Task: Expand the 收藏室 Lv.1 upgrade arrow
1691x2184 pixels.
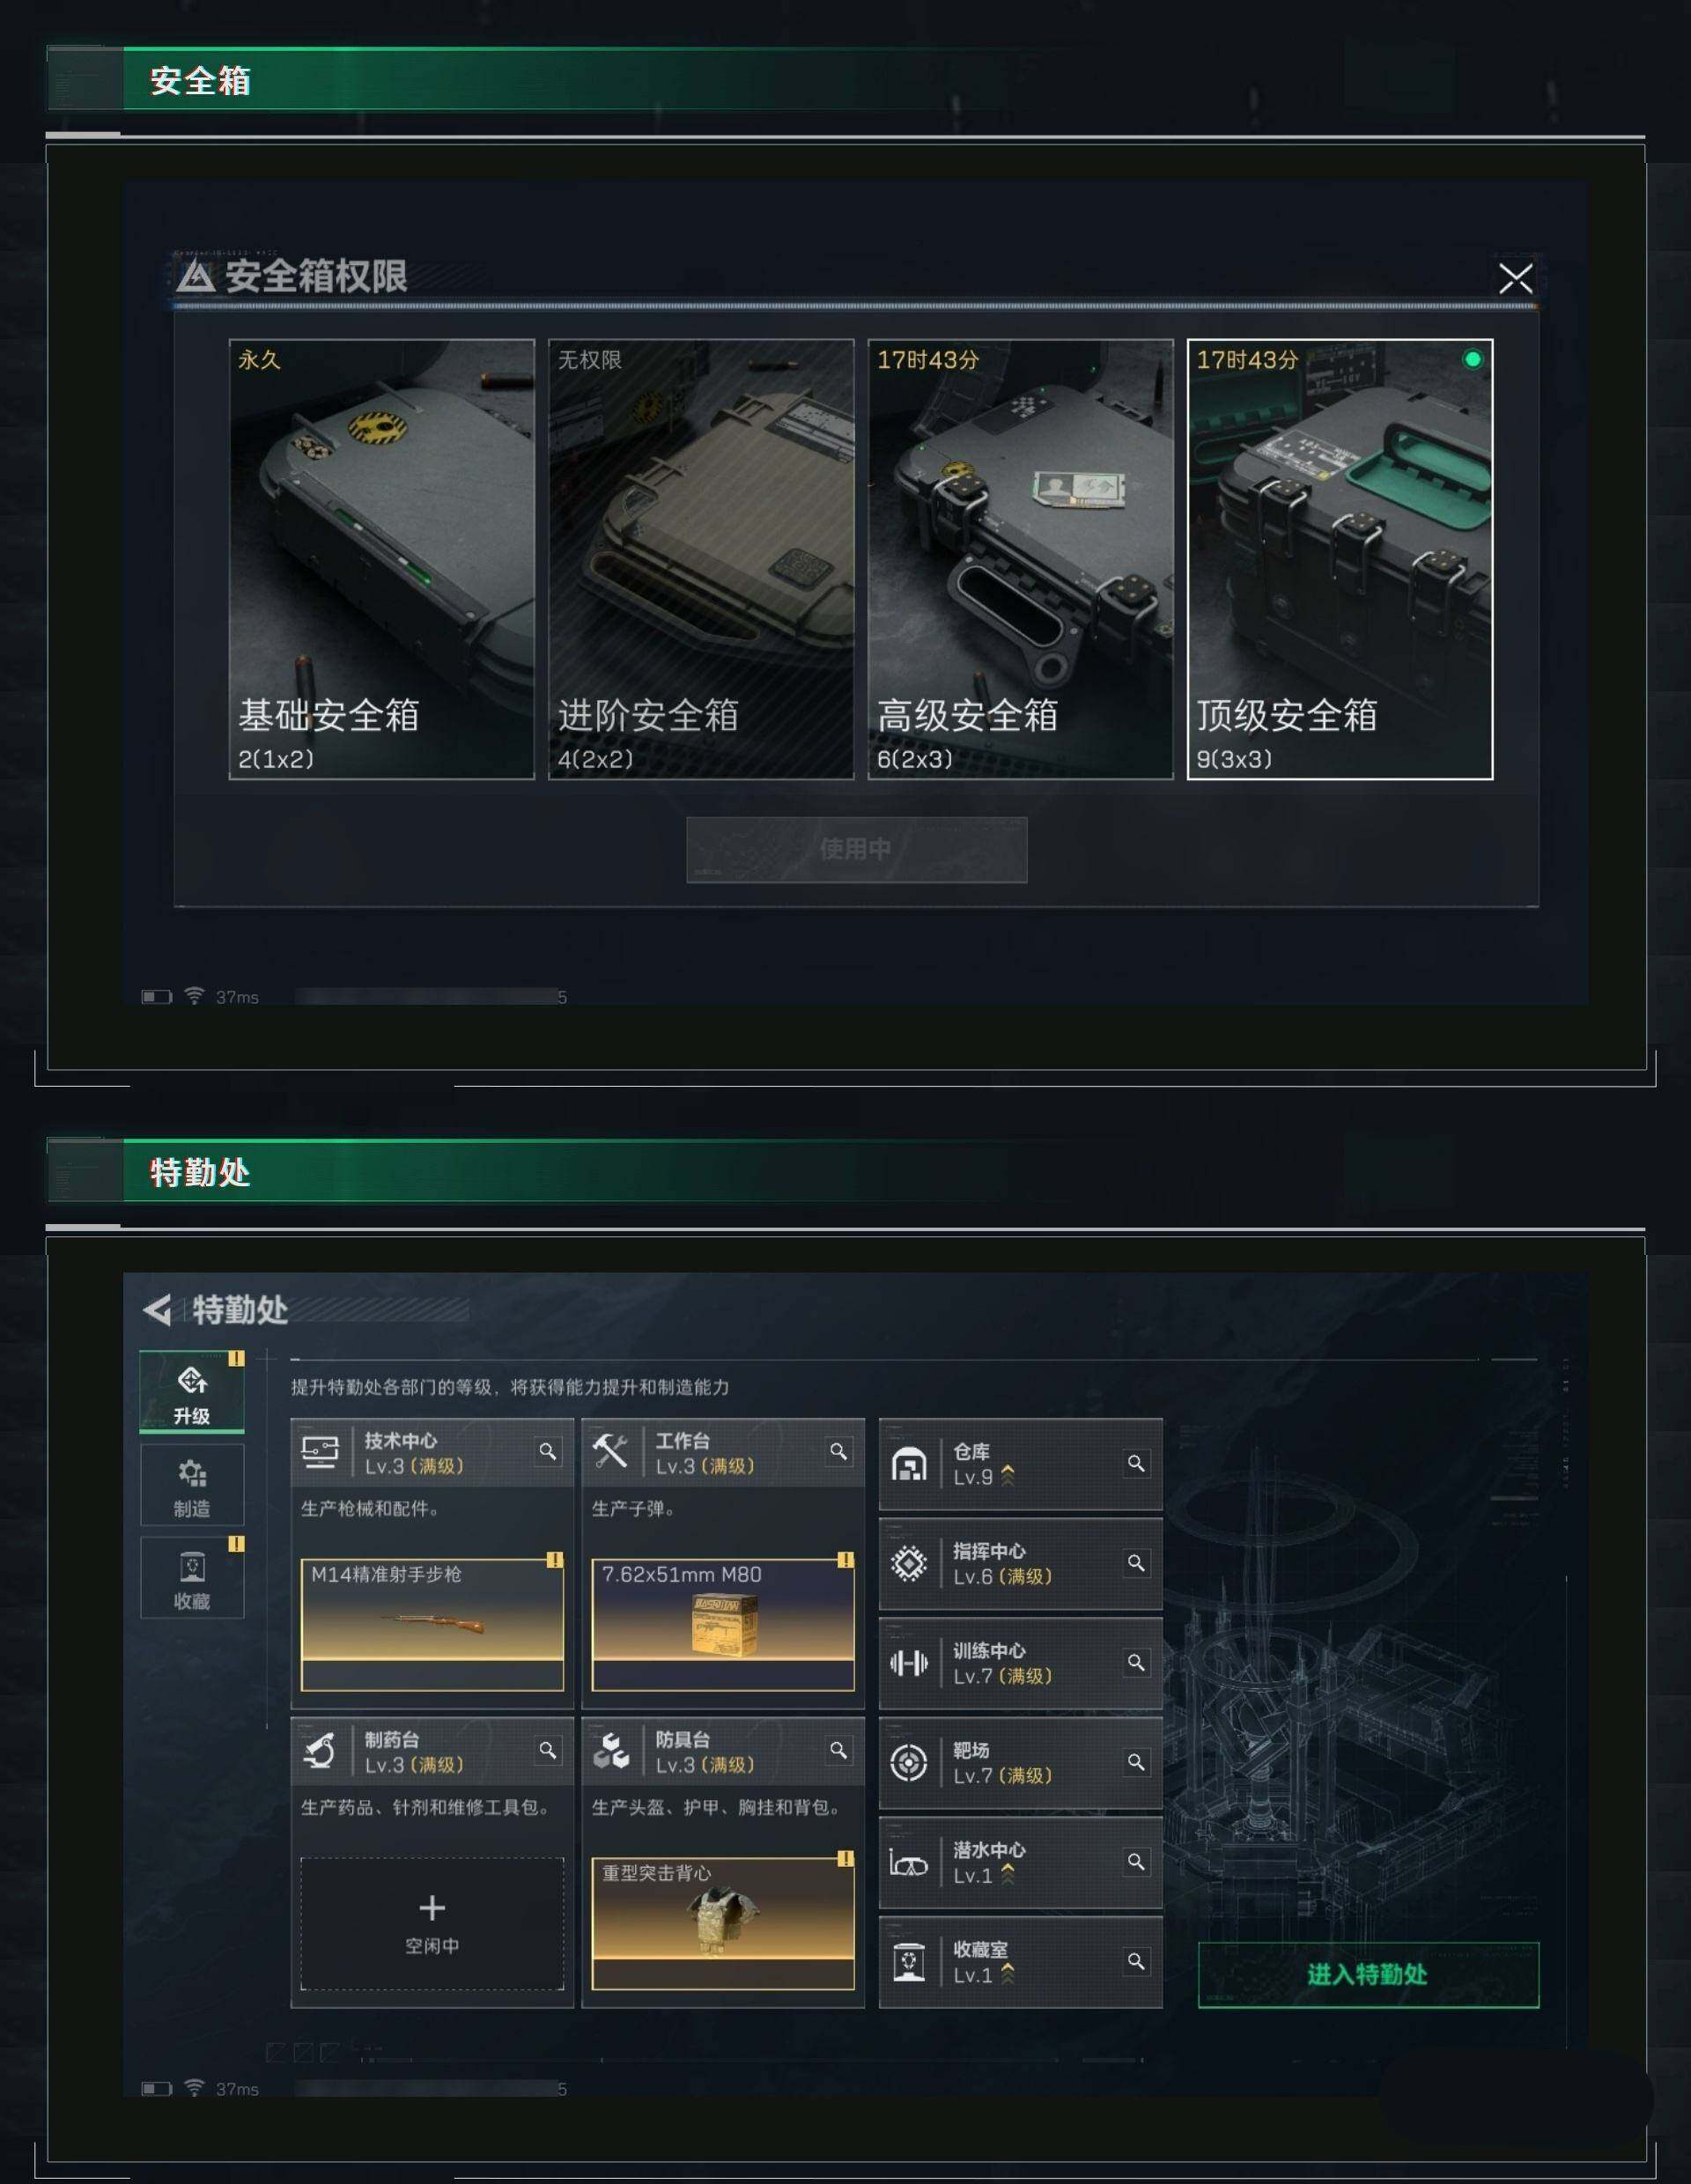Action: (1007, 1973)
